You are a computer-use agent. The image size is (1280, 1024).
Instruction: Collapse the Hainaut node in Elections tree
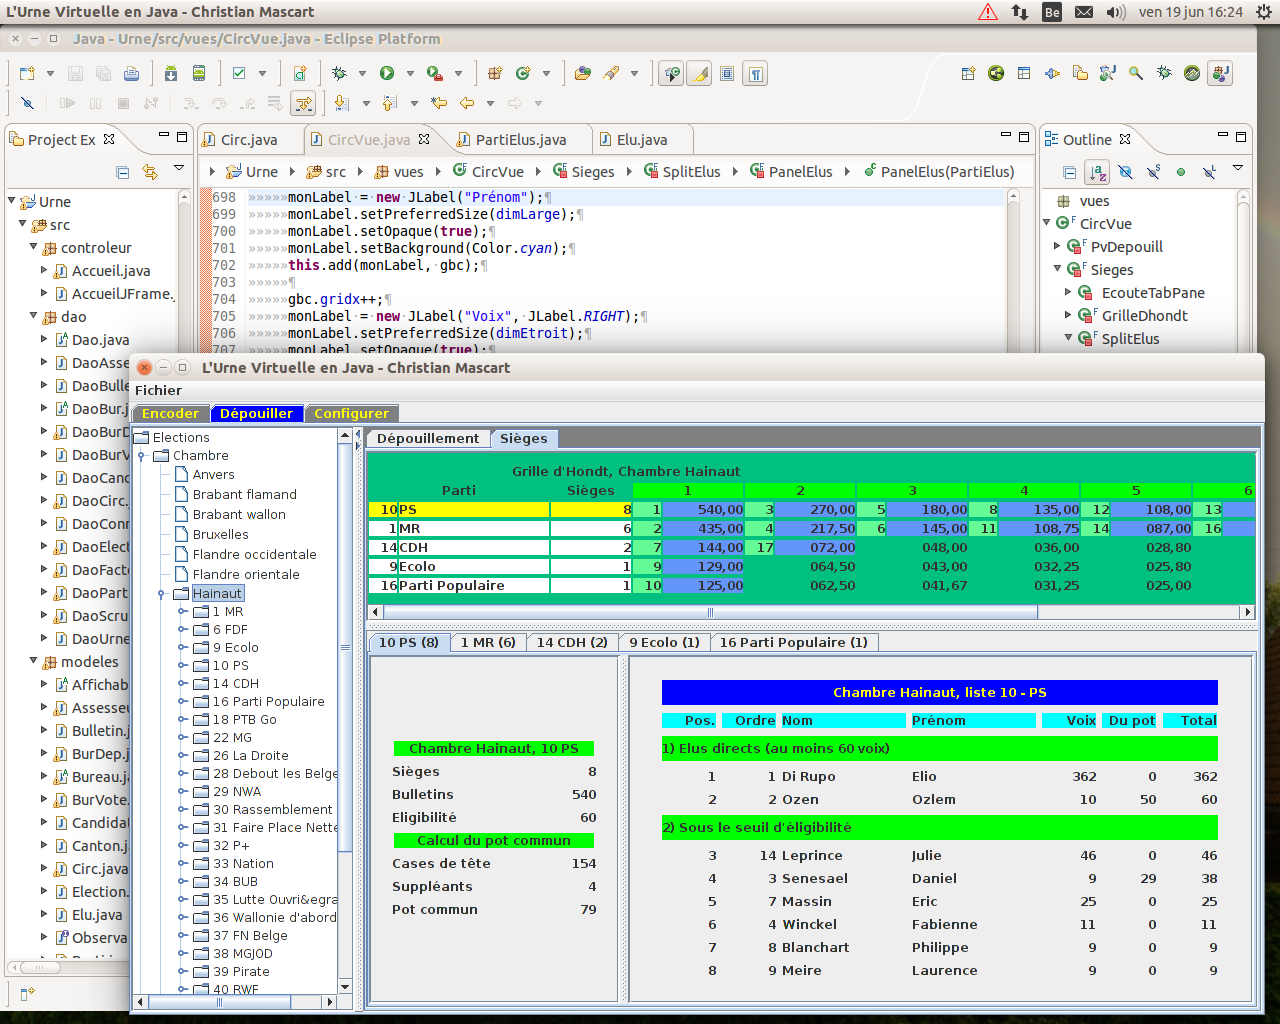161,594
